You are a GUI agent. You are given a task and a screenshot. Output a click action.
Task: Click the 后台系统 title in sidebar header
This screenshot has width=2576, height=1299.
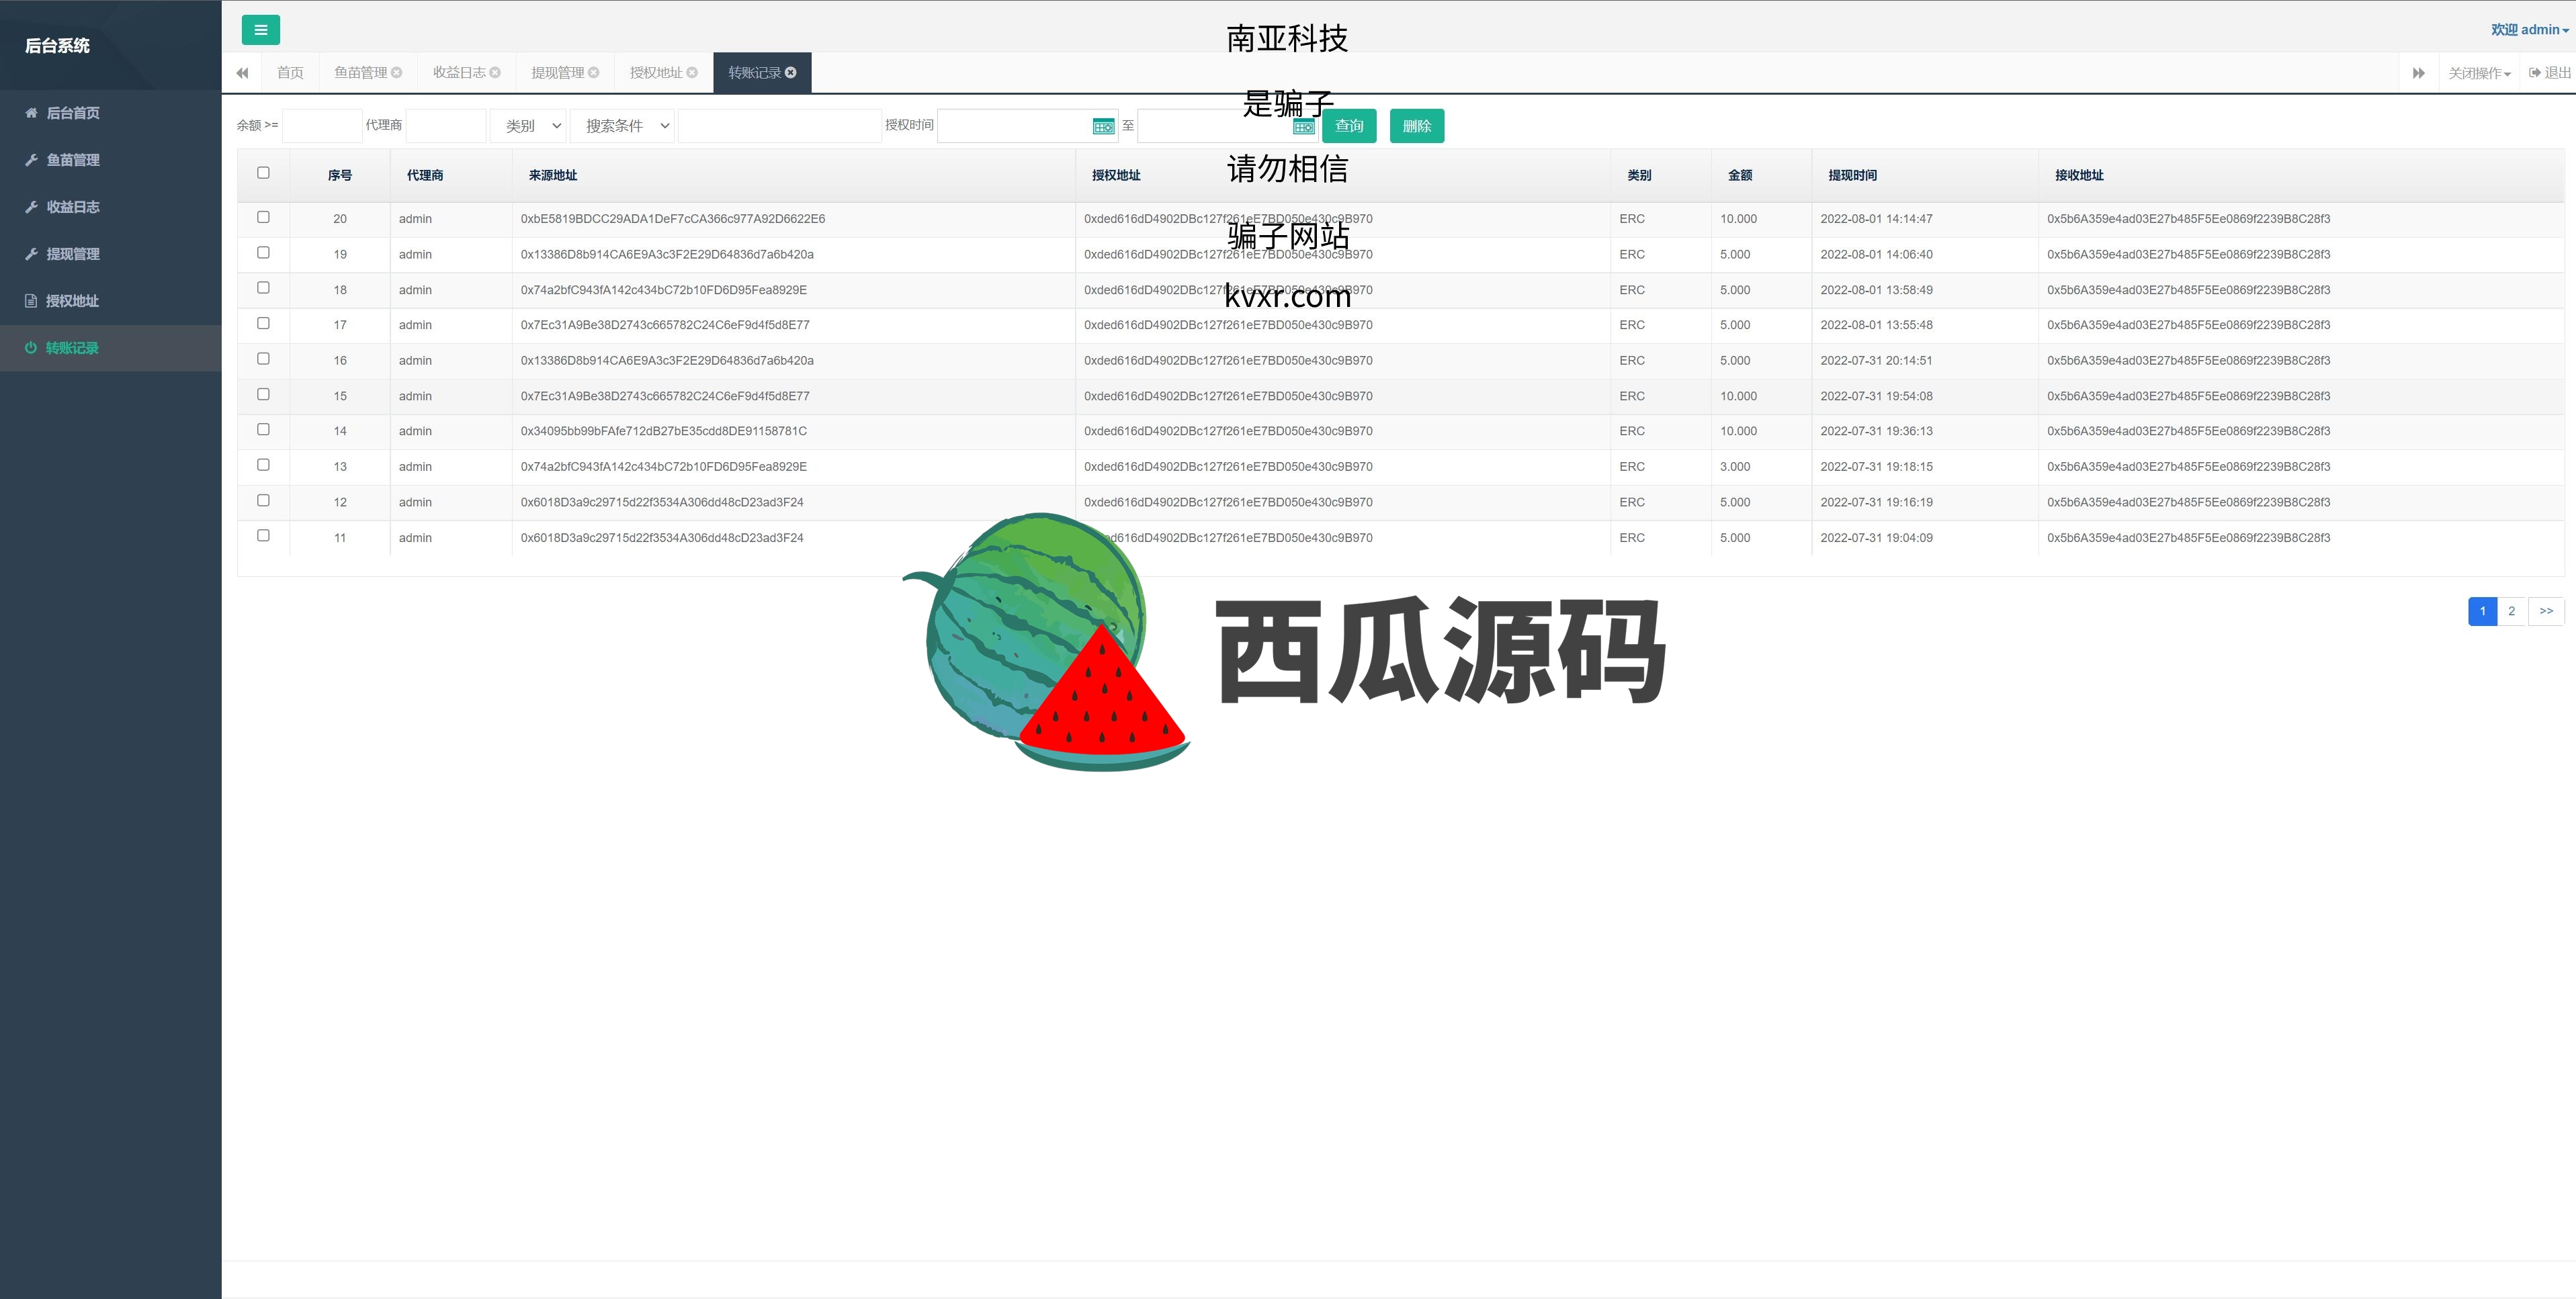57,45
